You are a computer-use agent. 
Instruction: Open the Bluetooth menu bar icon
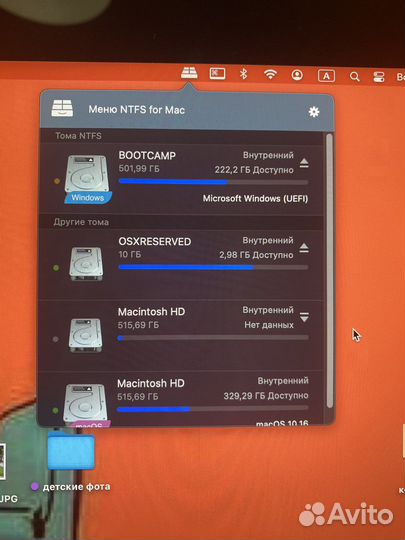point(243,74)
